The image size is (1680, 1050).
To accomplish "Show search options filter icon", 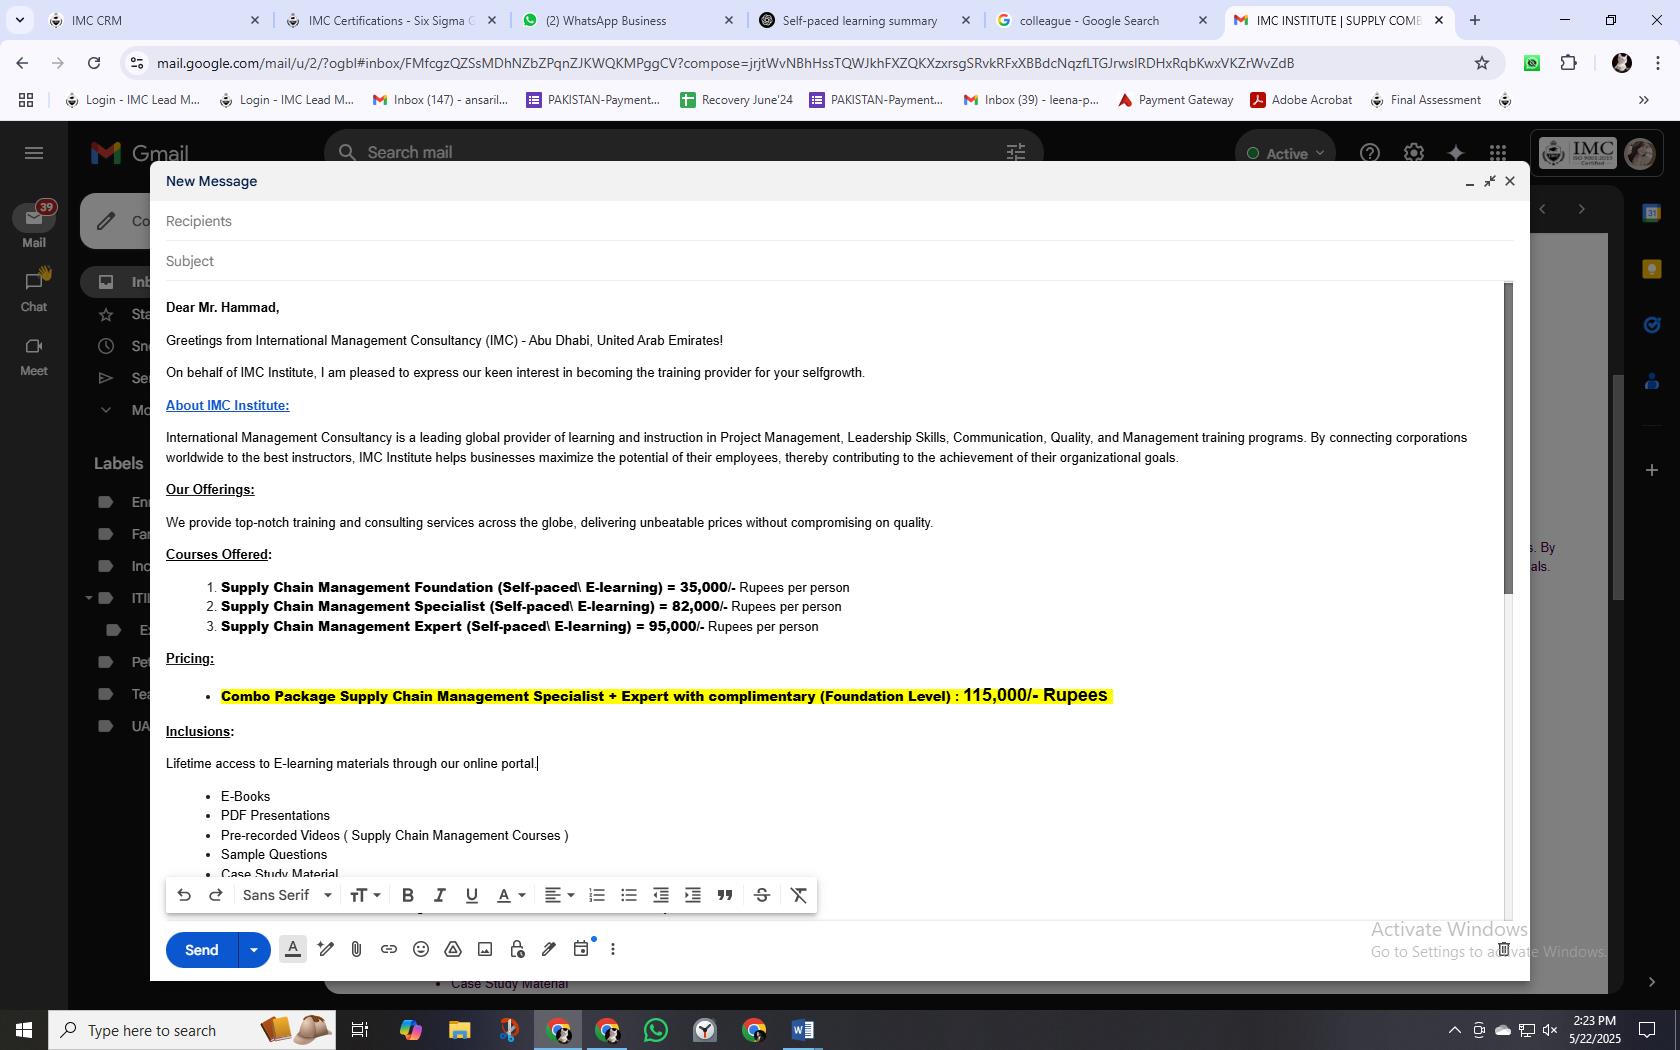I will point(1015,152).
